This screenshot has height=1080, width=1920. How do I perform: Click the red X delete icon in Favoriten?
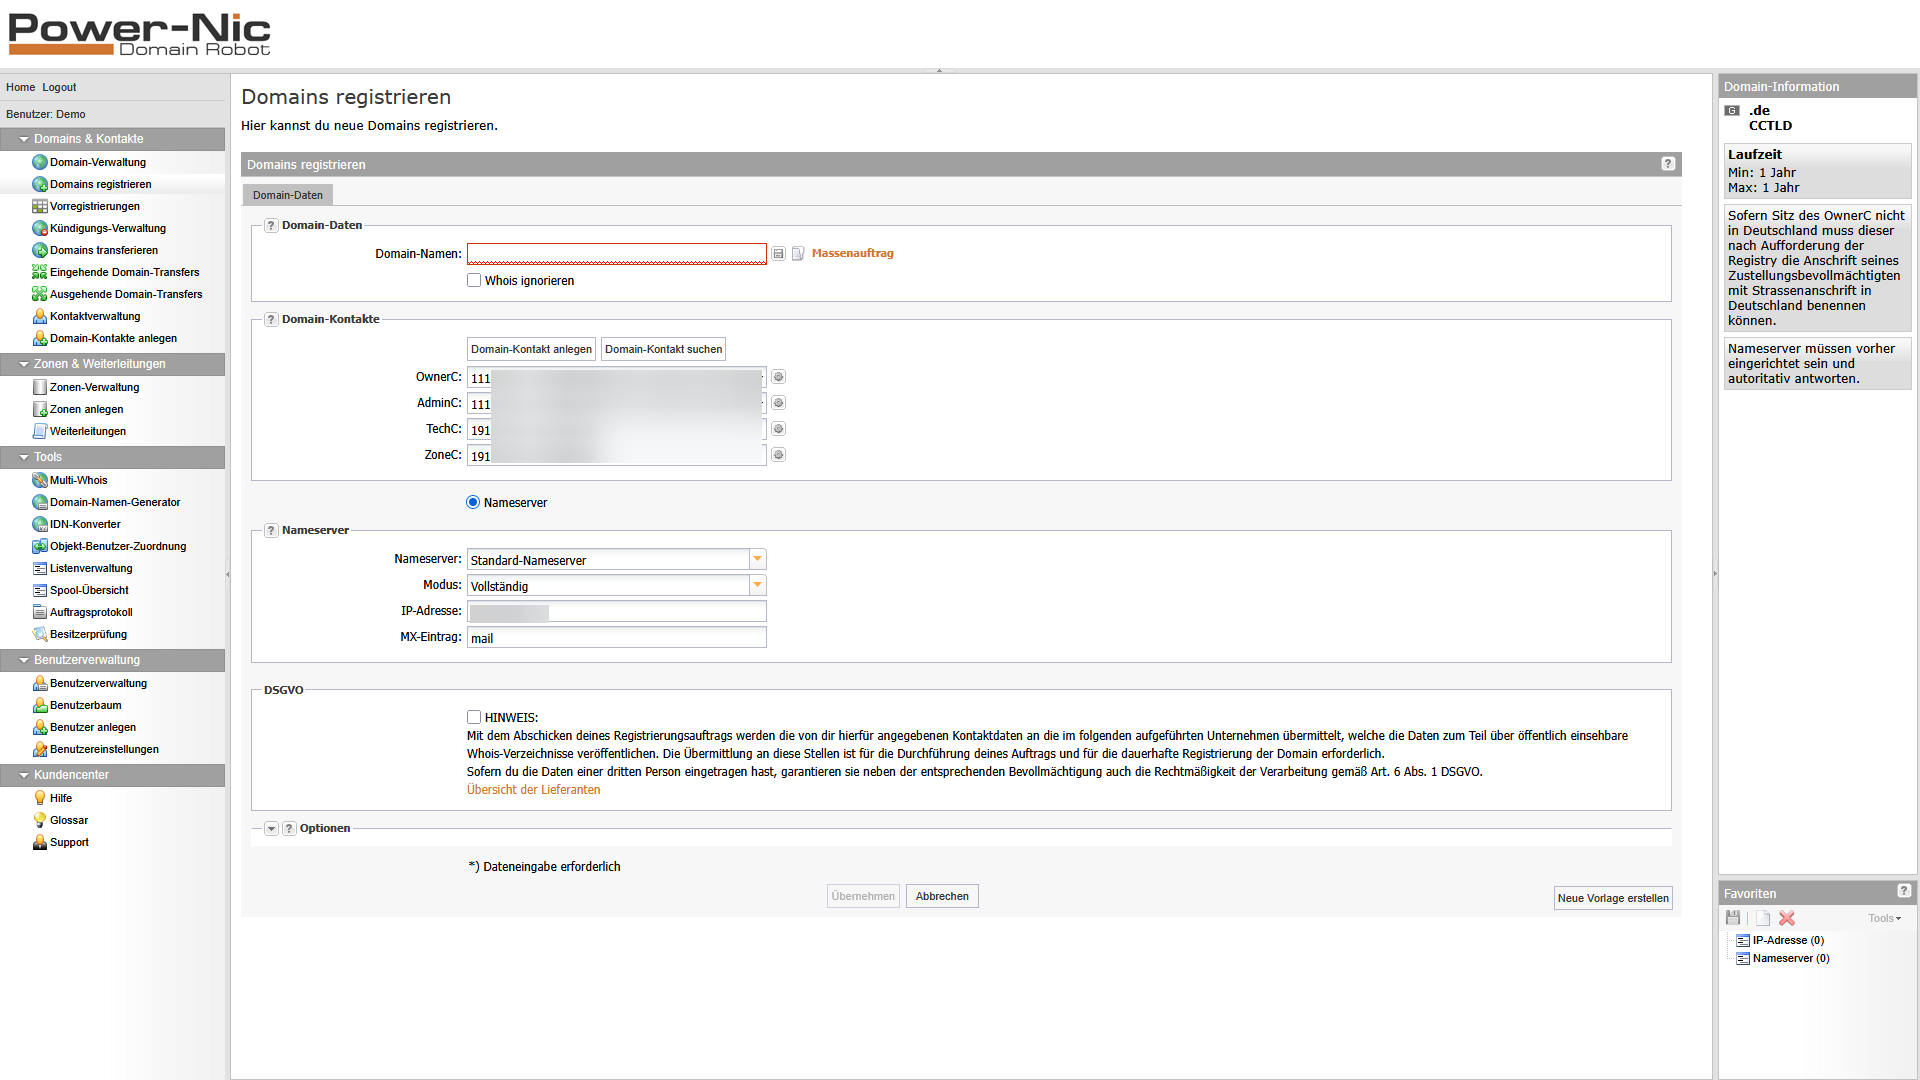(1787, 918)
